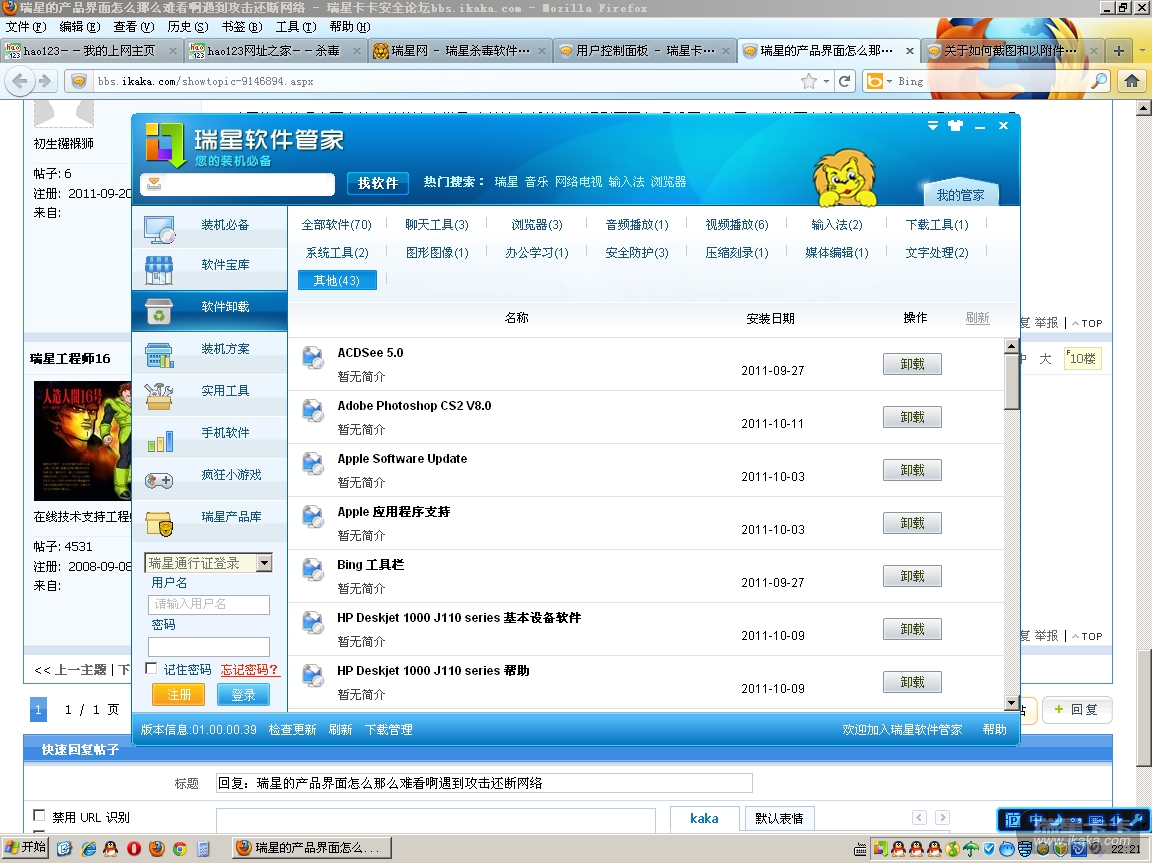This screenshot has width=1152, height=863.
Task: Select the 默认表情 emoticon tab
Action: (x=780, y=818)
